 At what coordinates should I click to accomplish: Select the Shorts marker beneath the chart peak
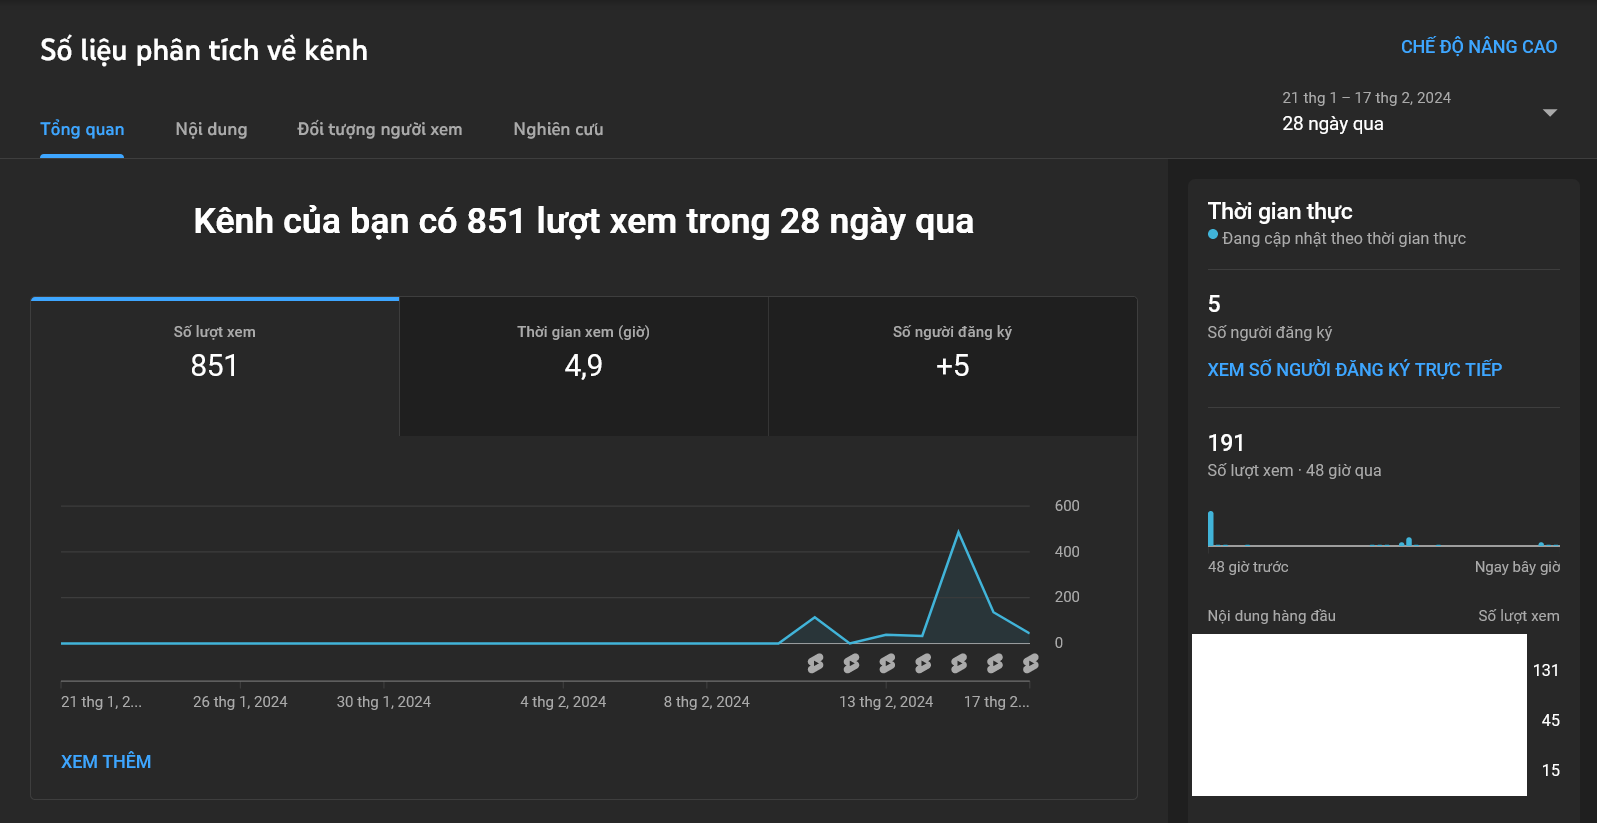click(959, 663)
